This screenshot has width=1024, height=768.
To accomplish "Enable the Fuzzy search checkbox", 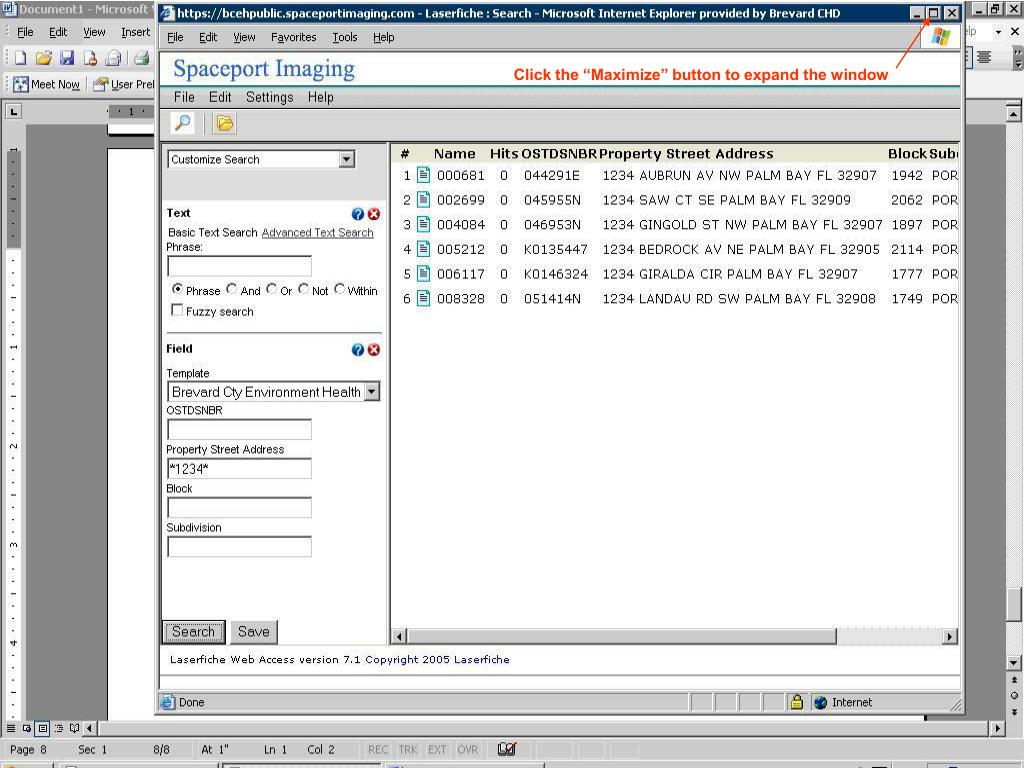I will pyautogui.click(x=177, y=310).
